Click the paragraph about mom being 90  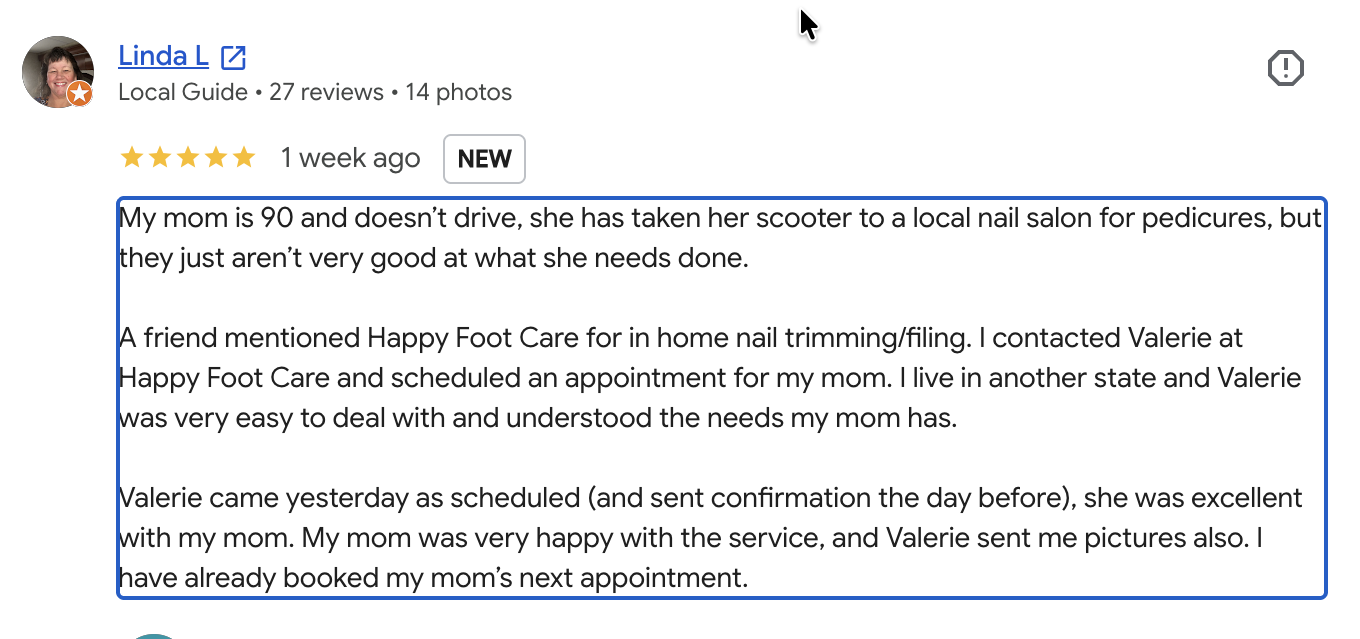pos(720,238)
